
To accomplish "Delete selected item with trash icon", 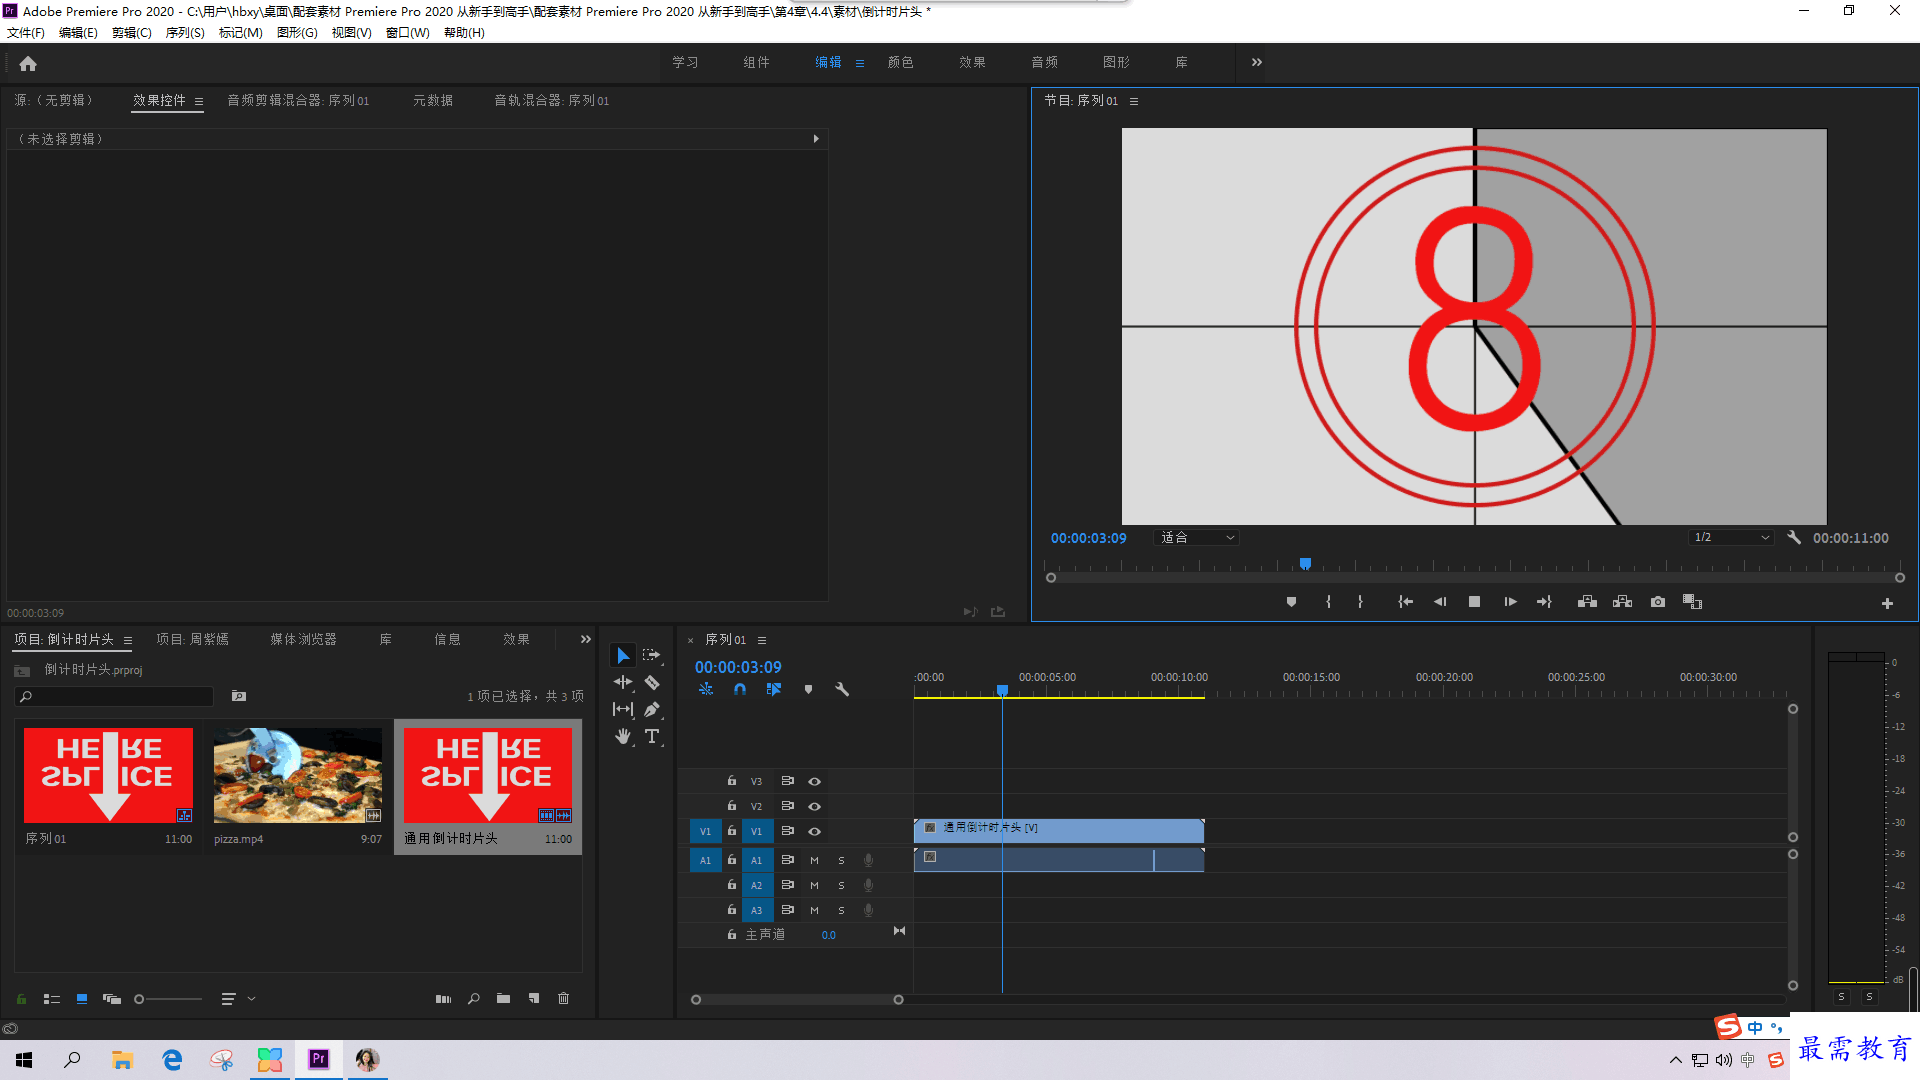I will [563, 999].
